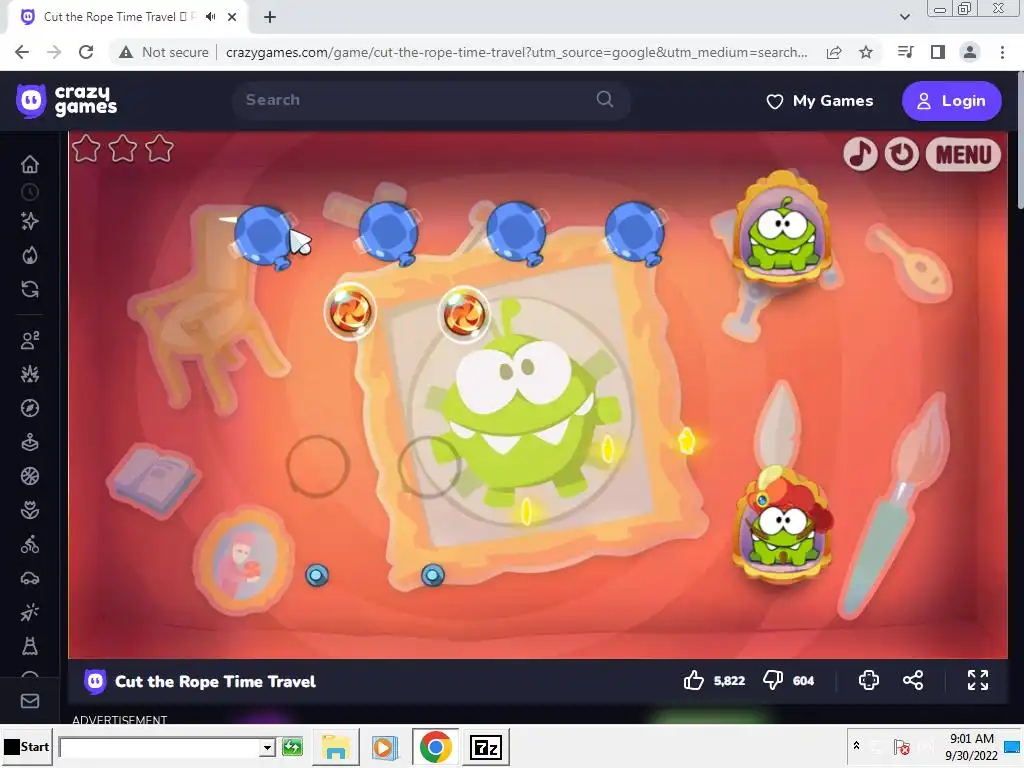Click the Not secure site warning
The height and width of the screenshot is (768, 1024).
(163, 52)
